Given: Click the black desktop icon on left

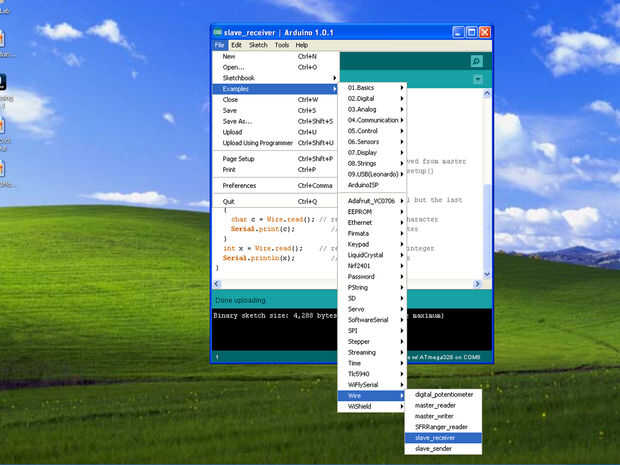Looking at the screenshot, I should (x=2, y=82).
